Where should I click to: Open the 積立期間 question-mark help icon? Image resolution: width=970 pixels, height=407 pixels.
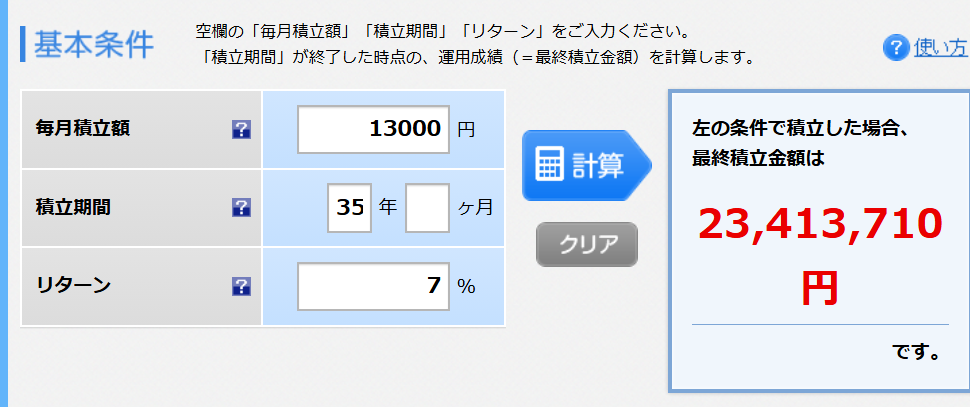pos(241,207)
